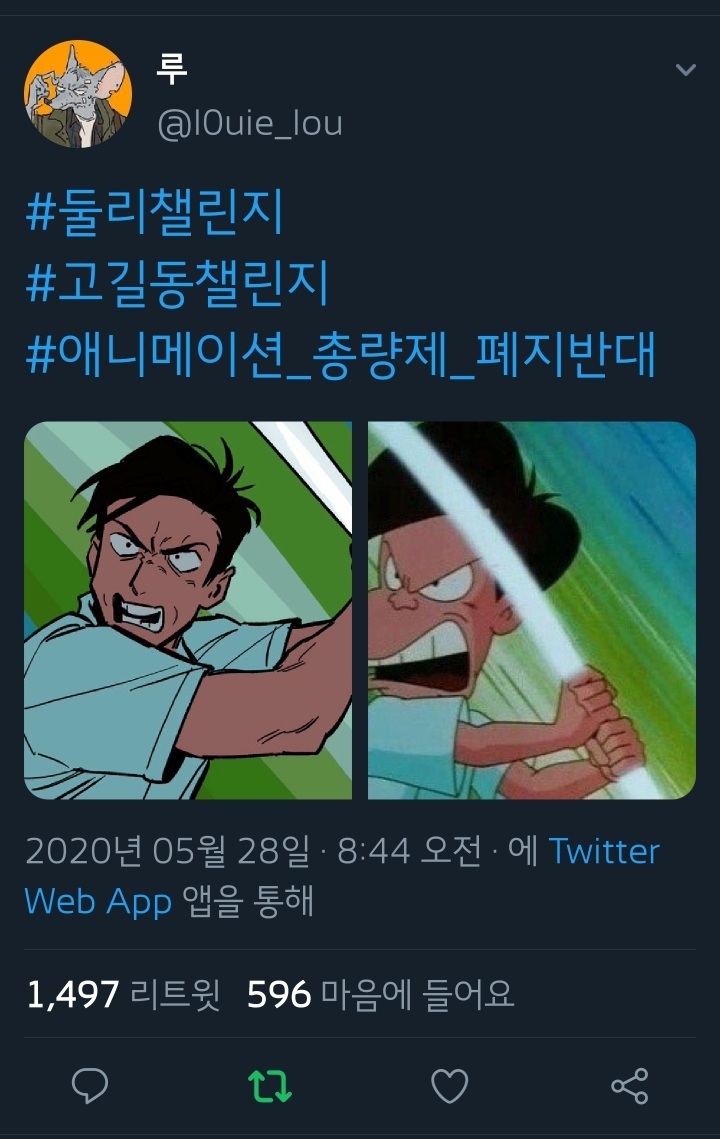Click the green retweet arrows icon

270,1087
